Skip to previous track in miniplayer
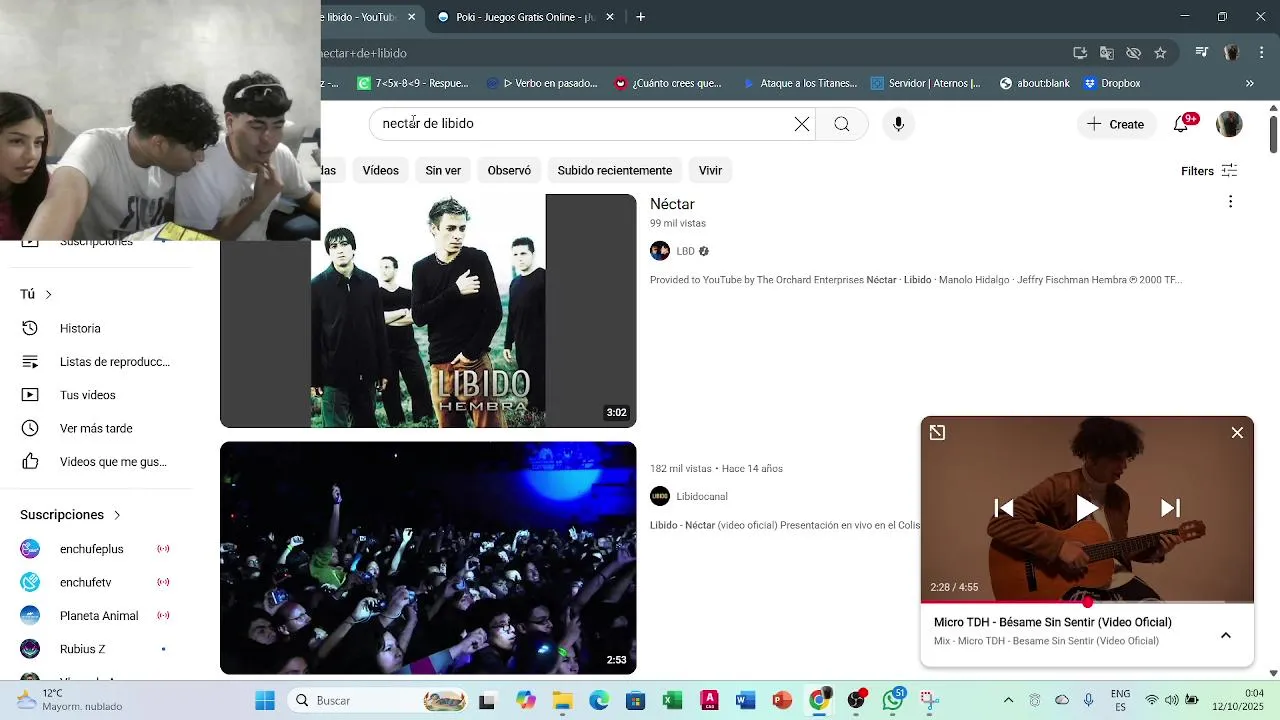This screenshot has width=1280, height=720. pos(1004,508)
